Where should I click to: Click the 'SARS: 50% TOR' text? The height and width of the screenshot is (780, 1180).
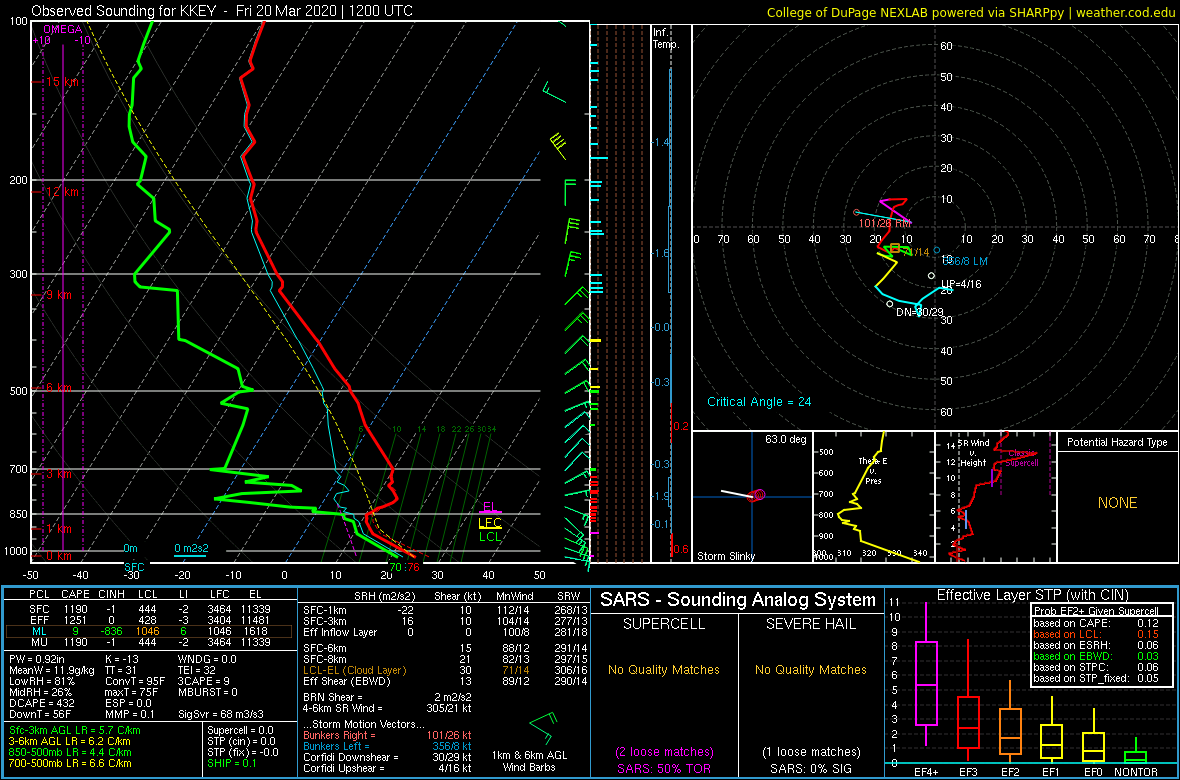point(662,767)
